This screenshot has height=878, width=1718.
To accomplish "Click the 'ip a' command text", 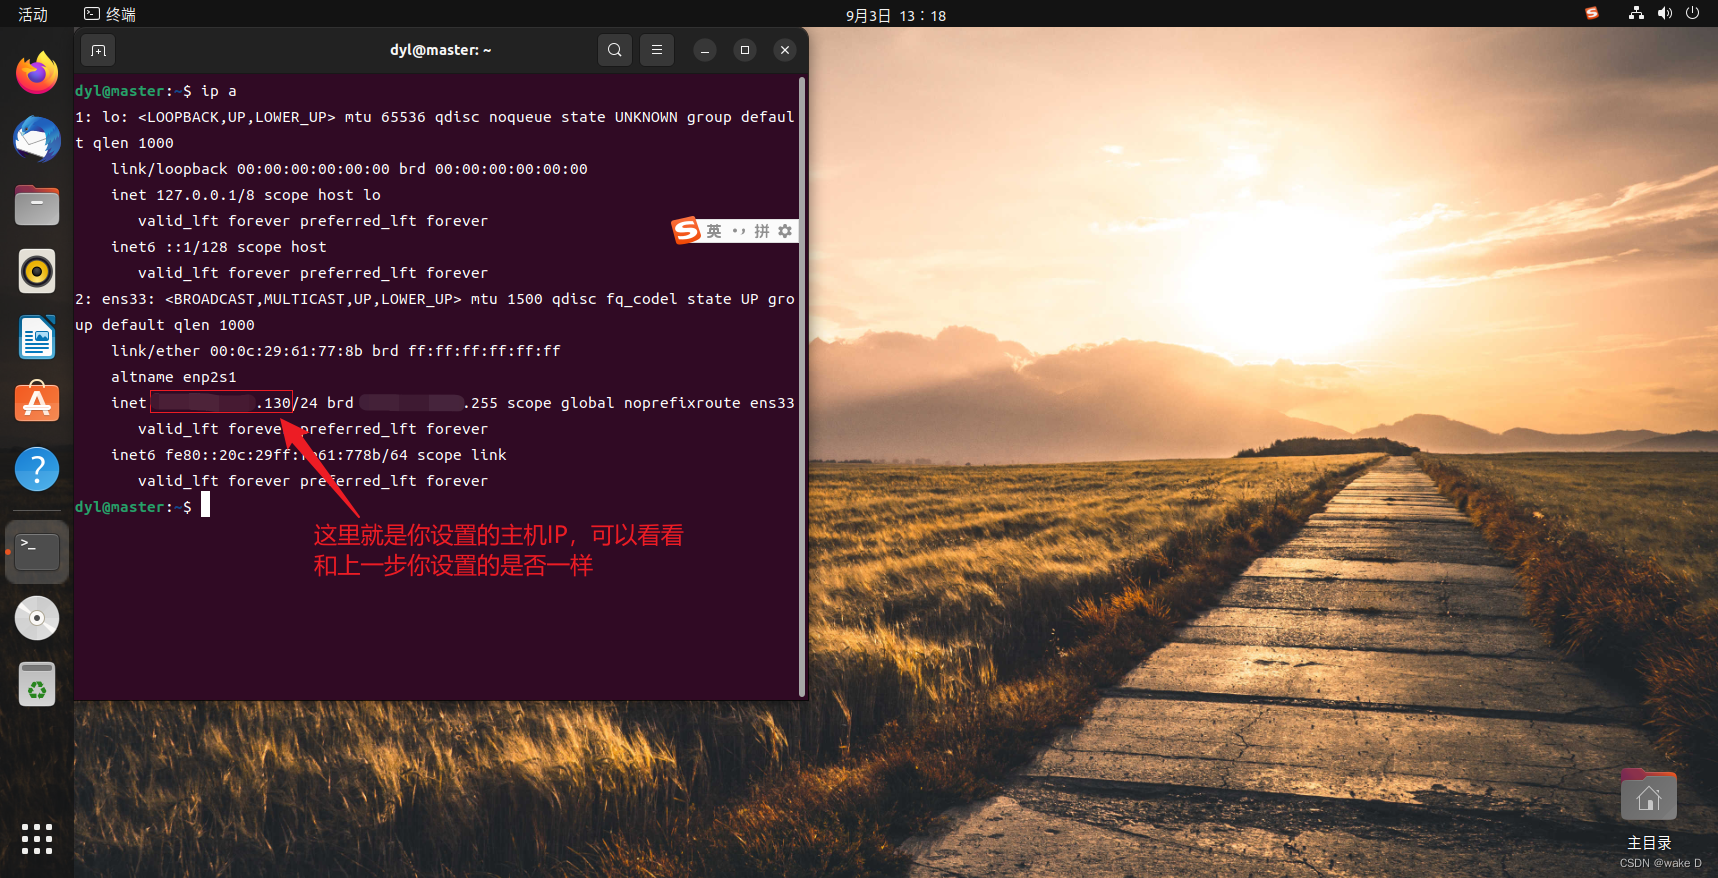I will [x=219, y=91].
